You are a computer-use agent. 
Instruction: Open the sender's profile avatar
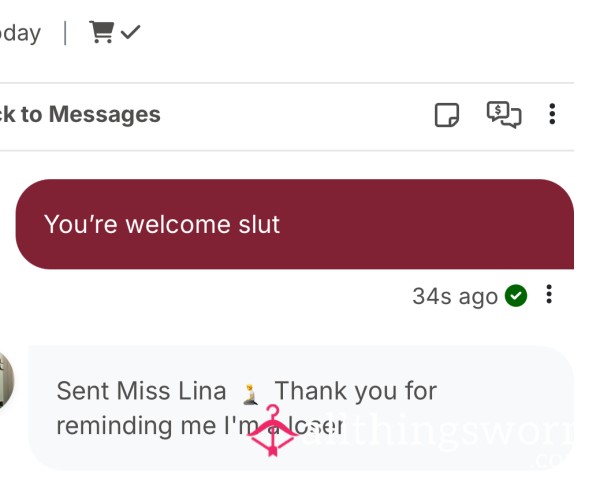[7, 381]
